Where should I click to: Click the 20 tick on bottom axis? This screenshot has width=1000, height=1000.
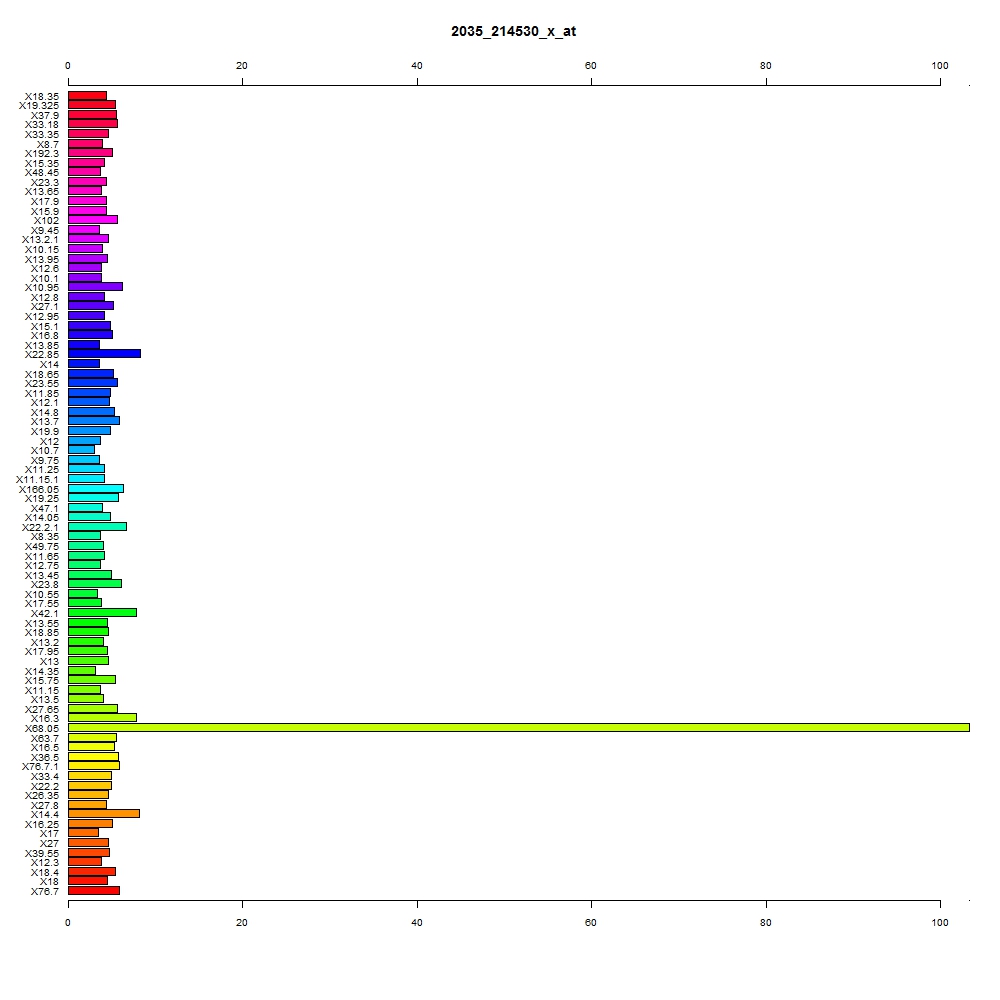click(x=242, y=922)
